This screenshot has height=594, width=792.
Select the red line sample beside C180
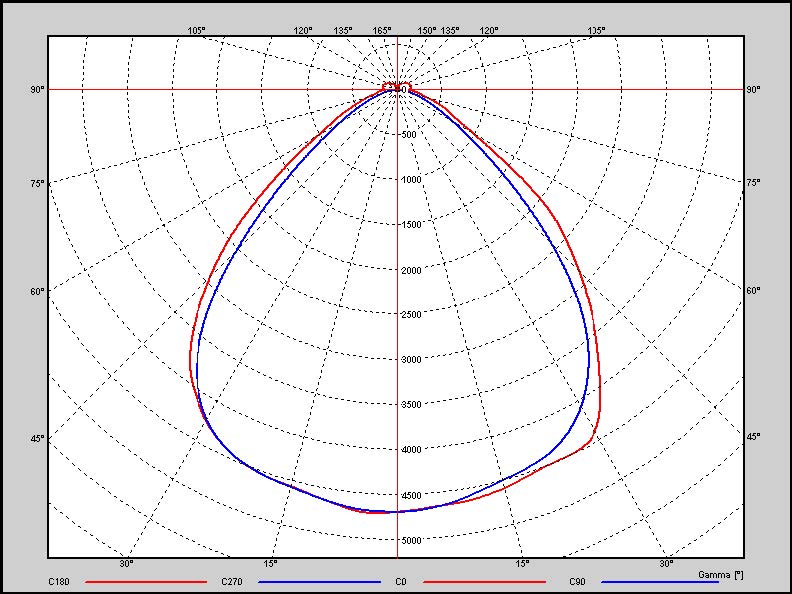click(x=146, y=582)
